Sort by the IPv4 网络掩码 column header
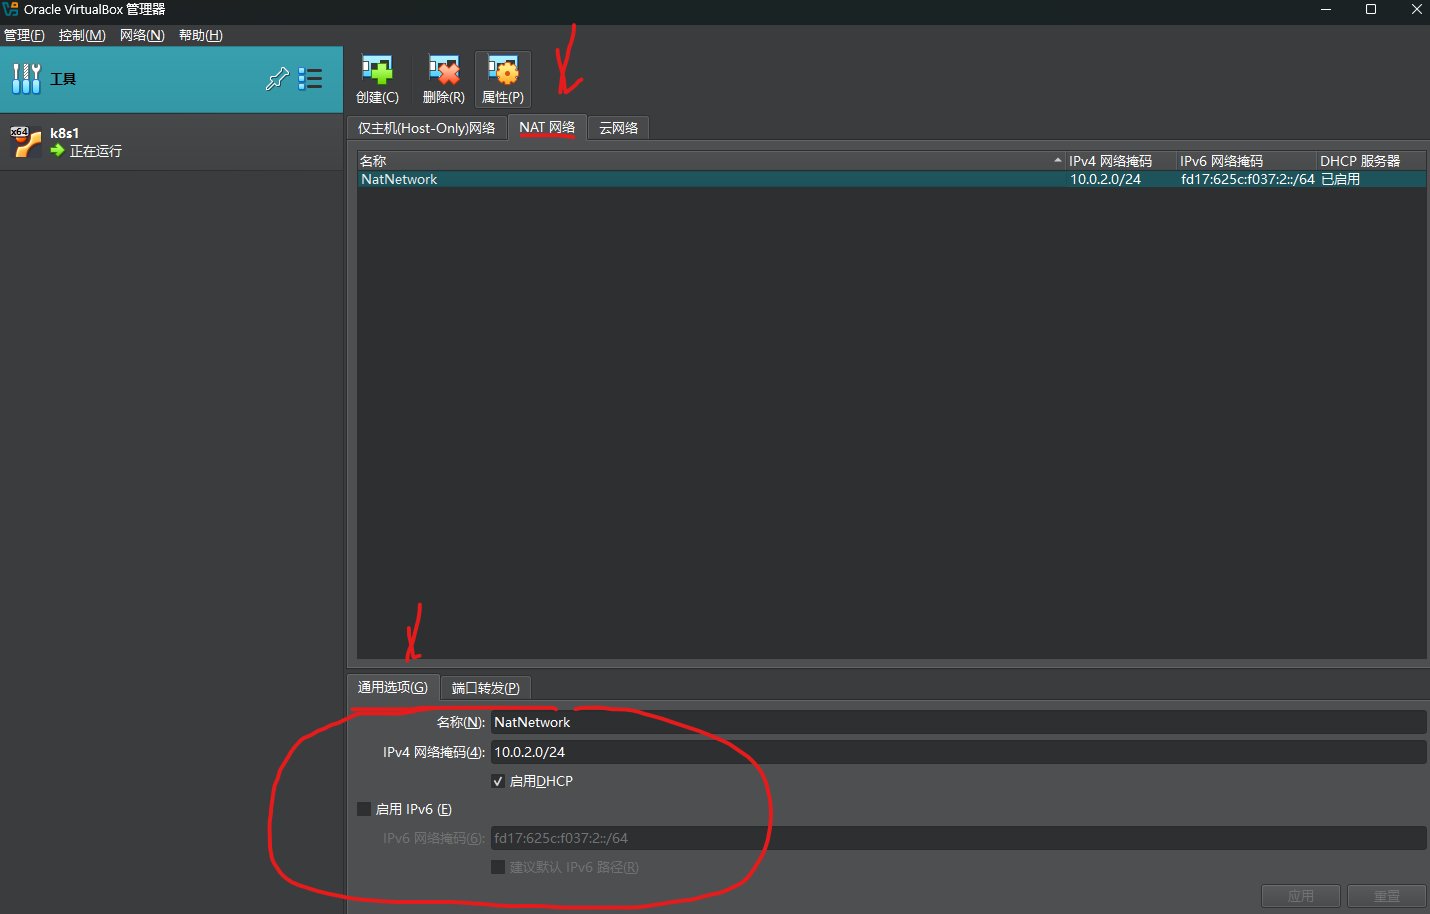Screen dimensions: 1430x914 [x=1121, y=161]
